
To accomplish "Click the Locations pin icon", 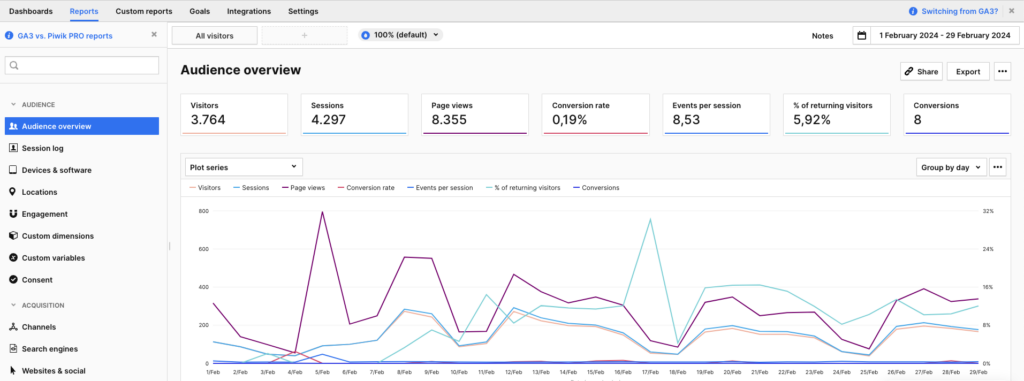I will coord(13,192).
